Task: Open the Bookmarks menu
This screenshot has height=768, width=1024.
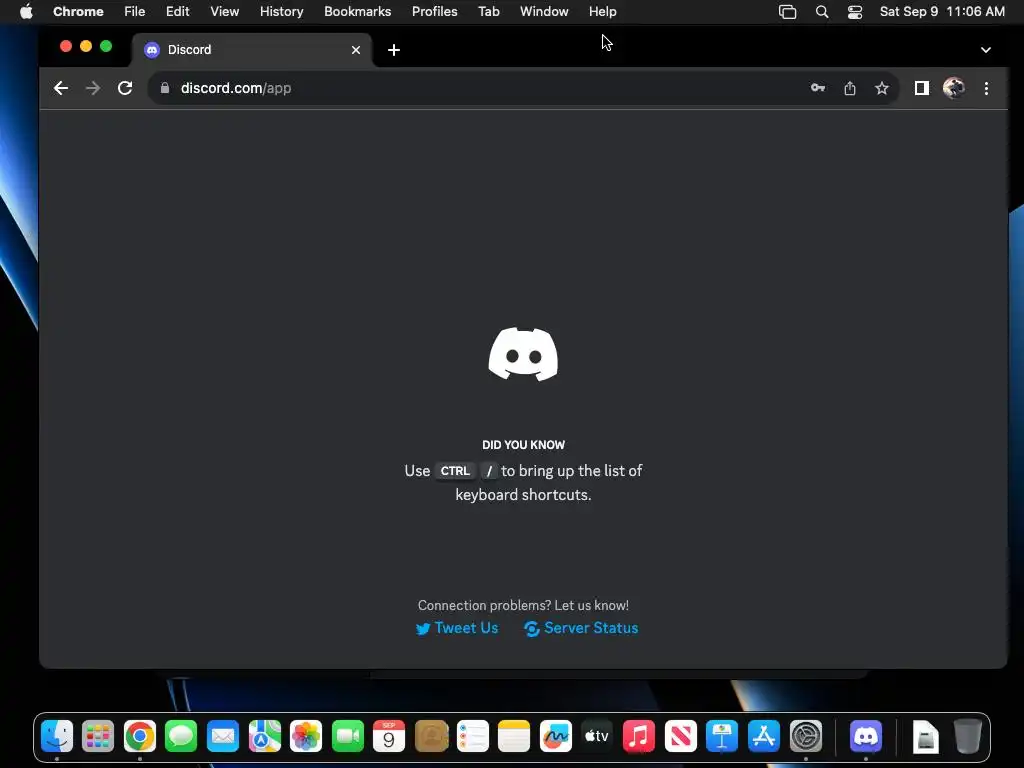Action: tap(357, 12)
